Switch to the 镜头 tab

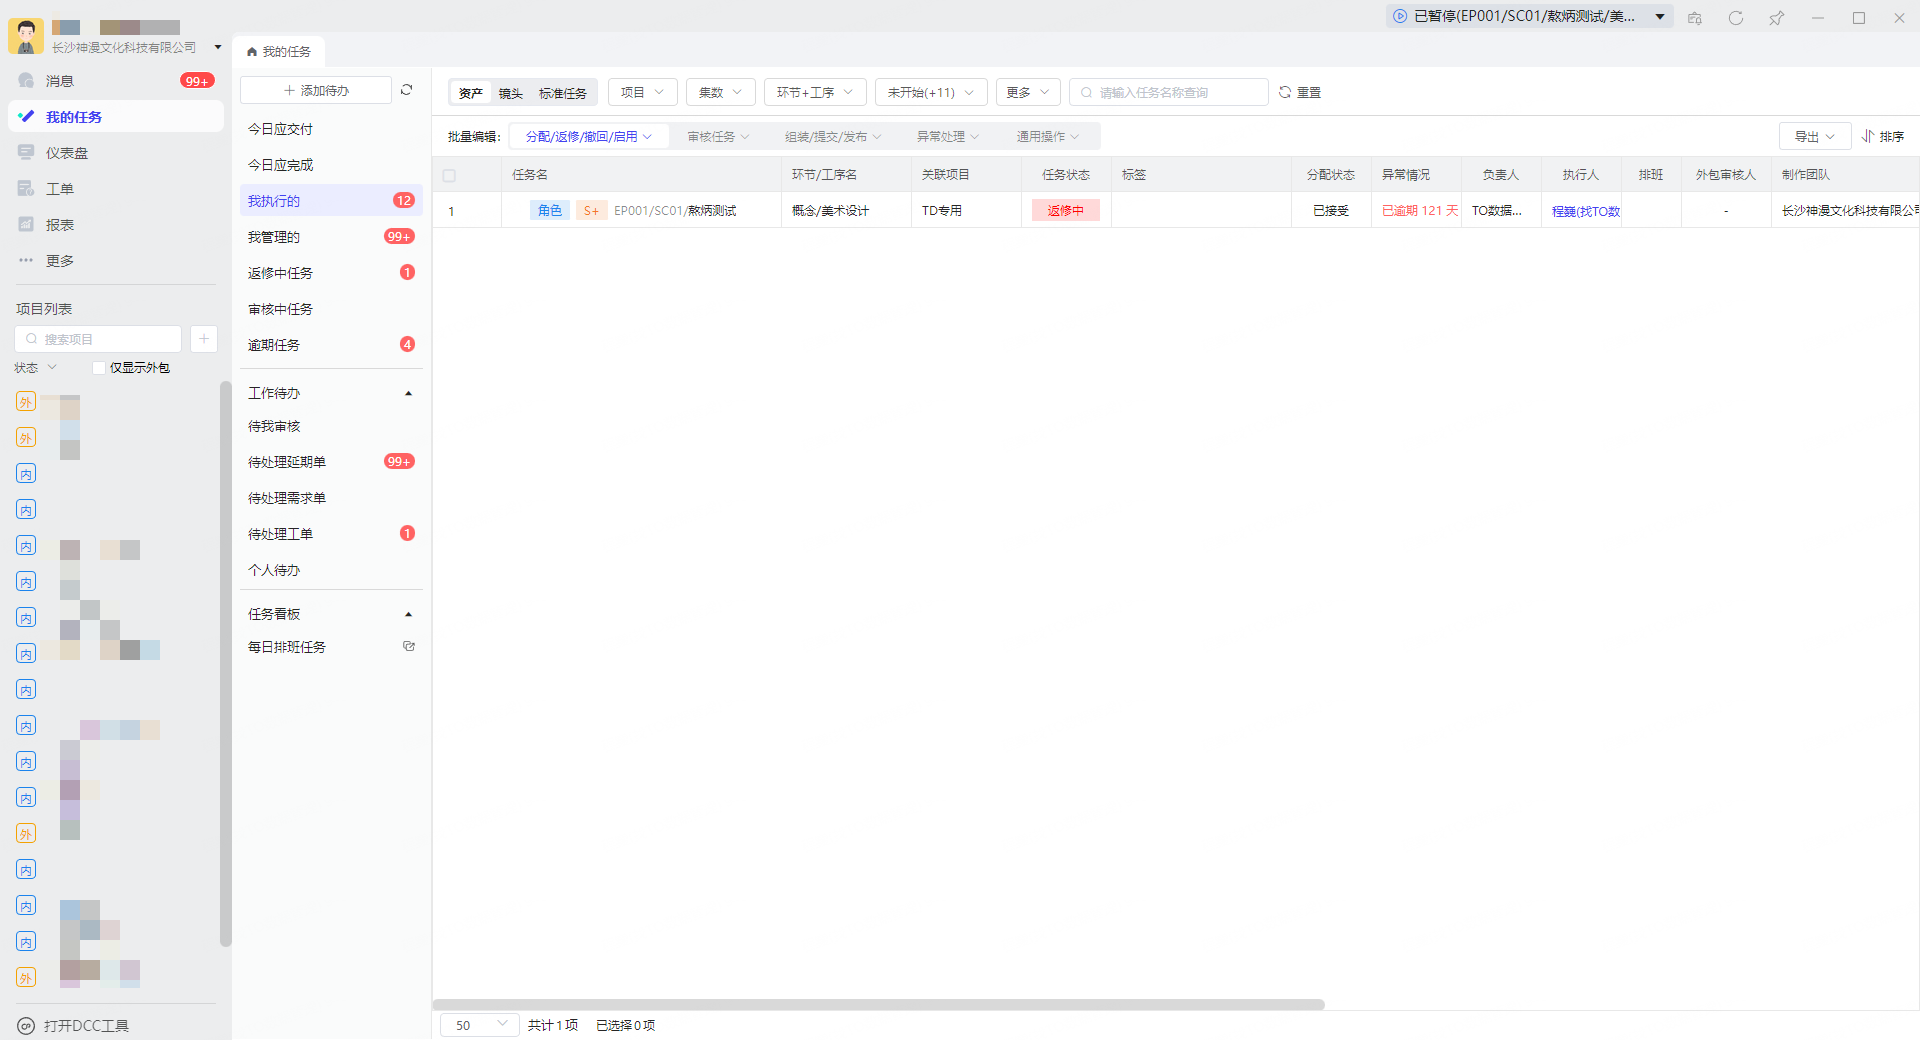coord(511,93)
